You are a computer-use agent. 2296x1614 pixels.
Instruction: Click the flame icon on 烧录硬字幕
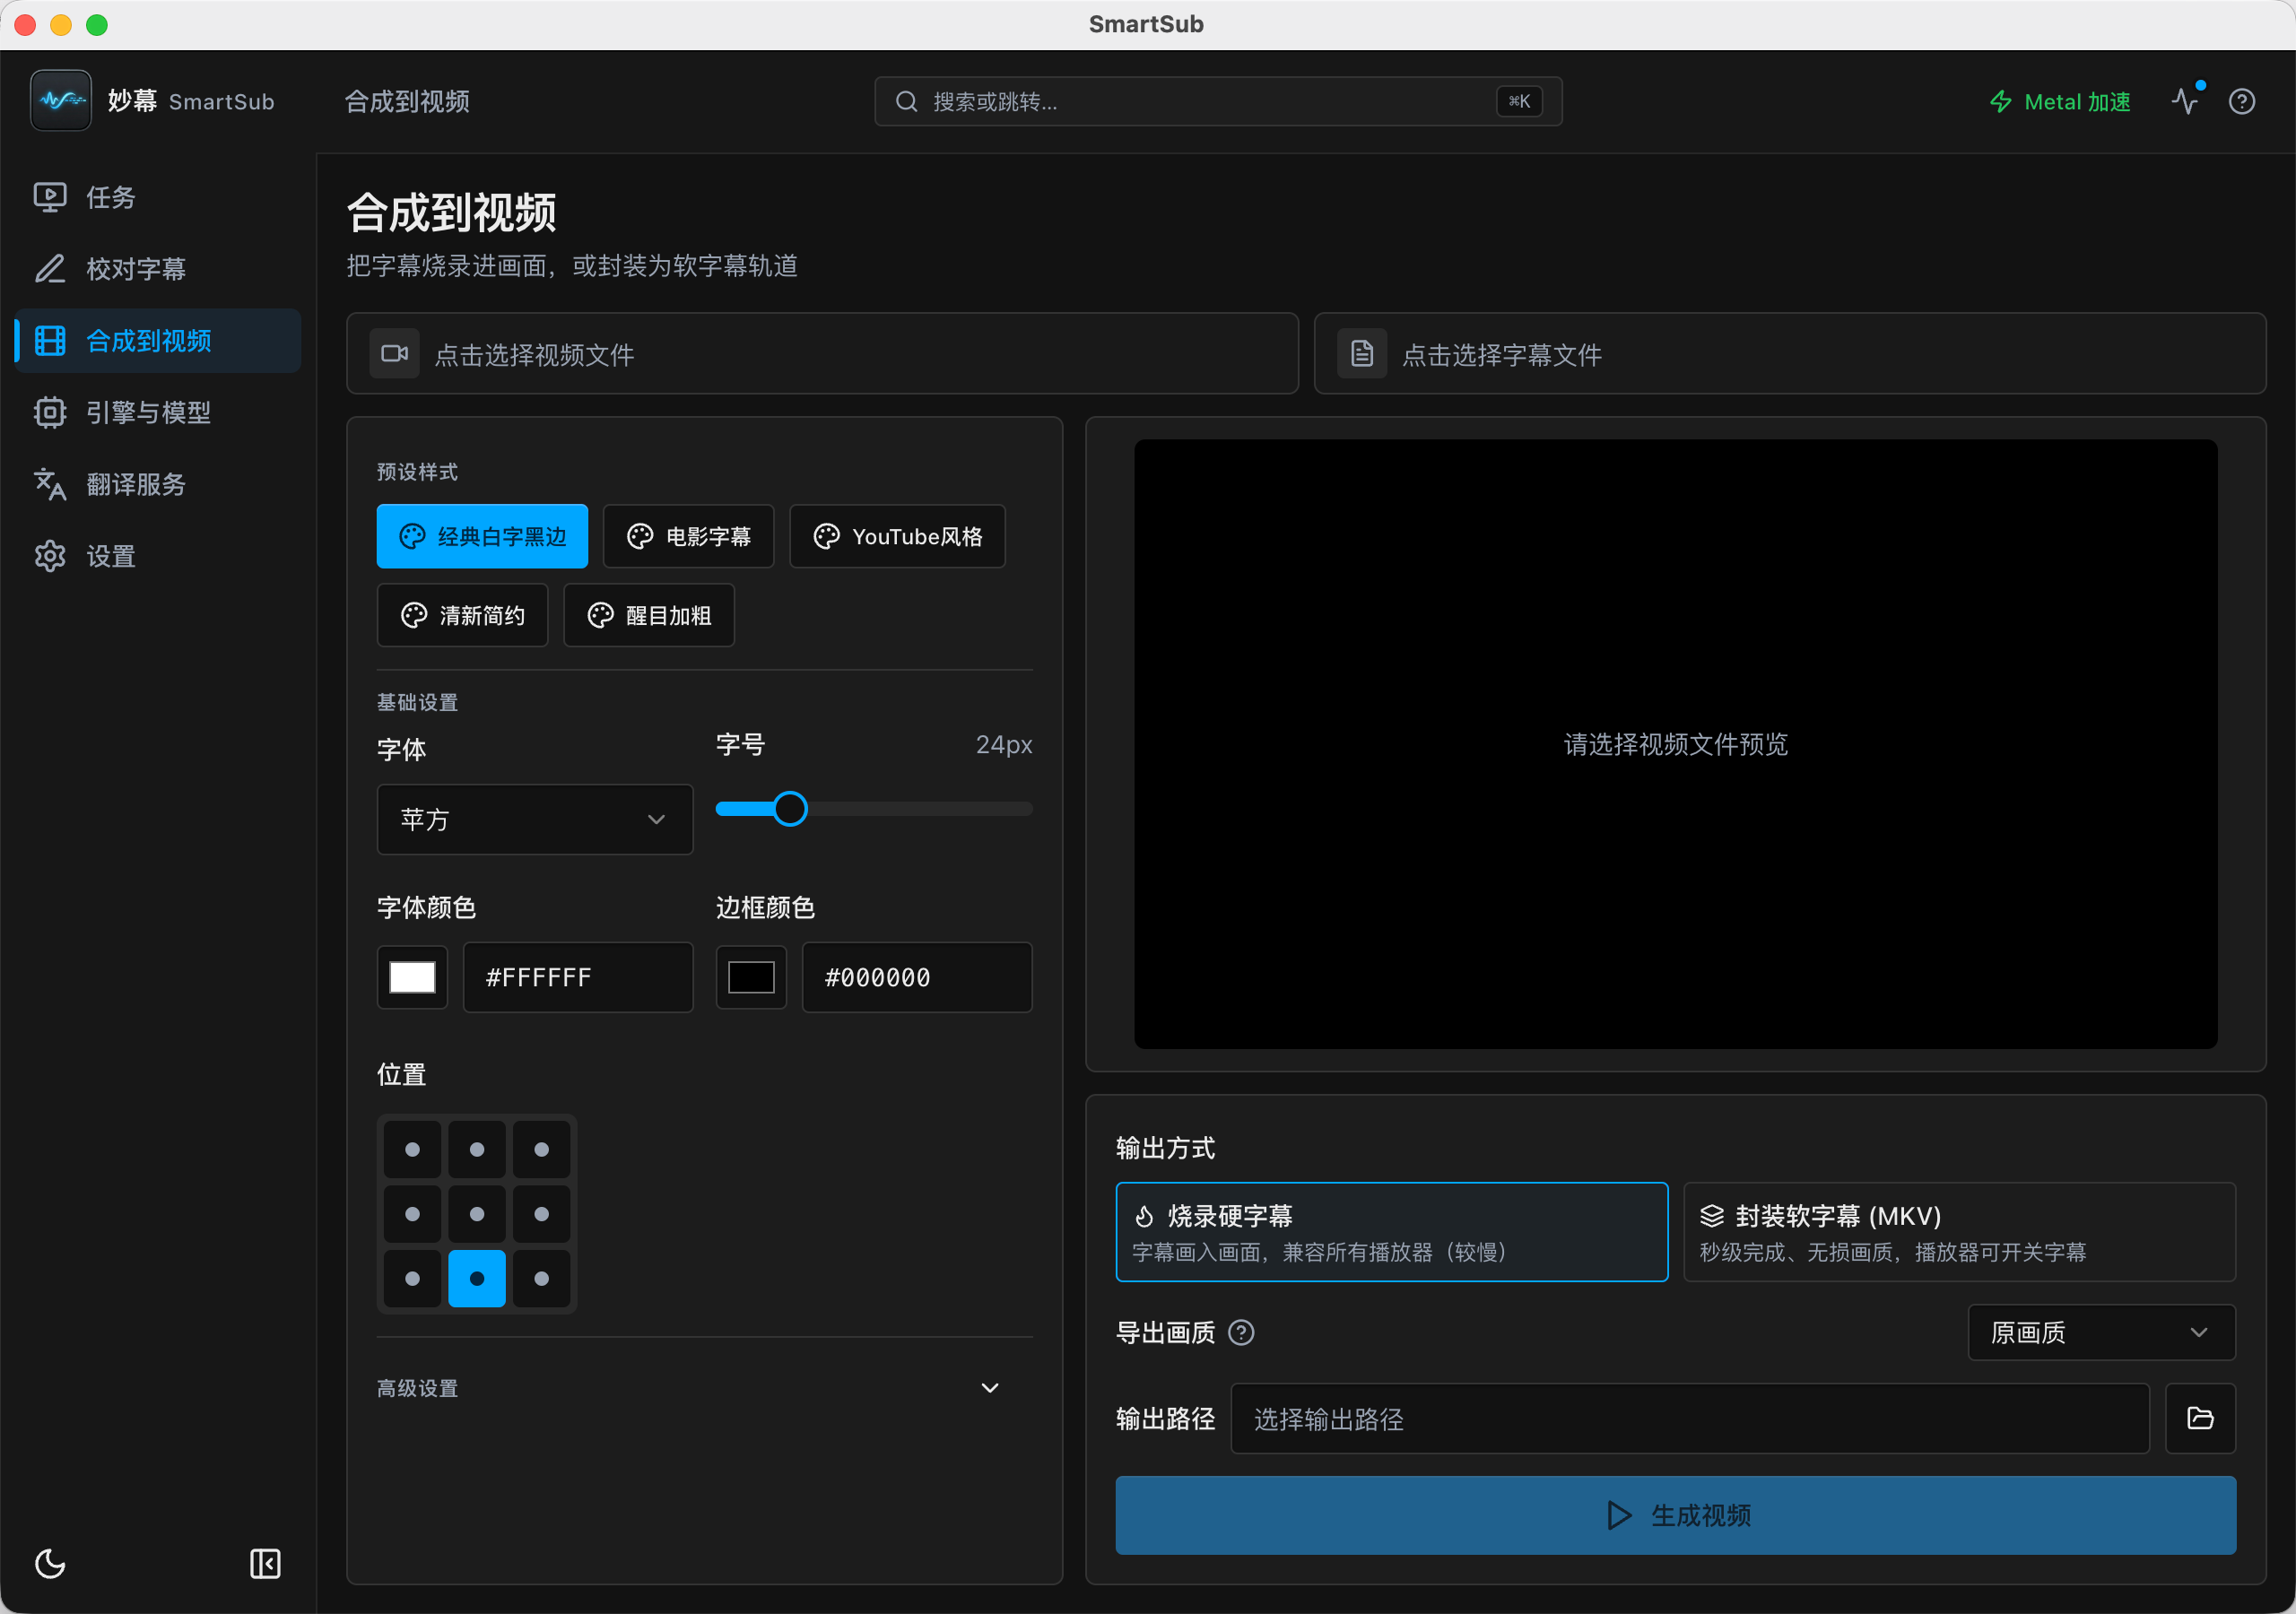(1145, 1216)
